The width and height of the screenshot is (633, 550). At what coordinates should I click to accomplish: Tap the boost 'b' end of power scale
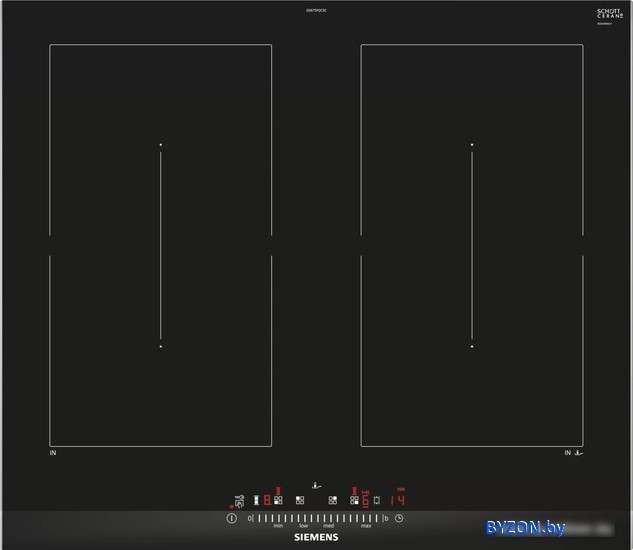tap(386, 518)
